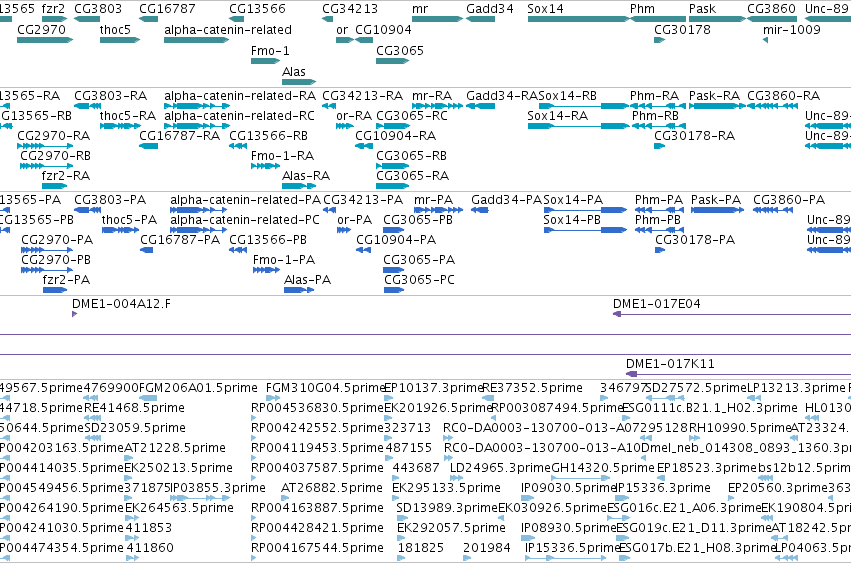Click the Fmo-1 gene label
The height and width of the screenshot is (563, 851).
pyautogui.click(x=270, y=51)
